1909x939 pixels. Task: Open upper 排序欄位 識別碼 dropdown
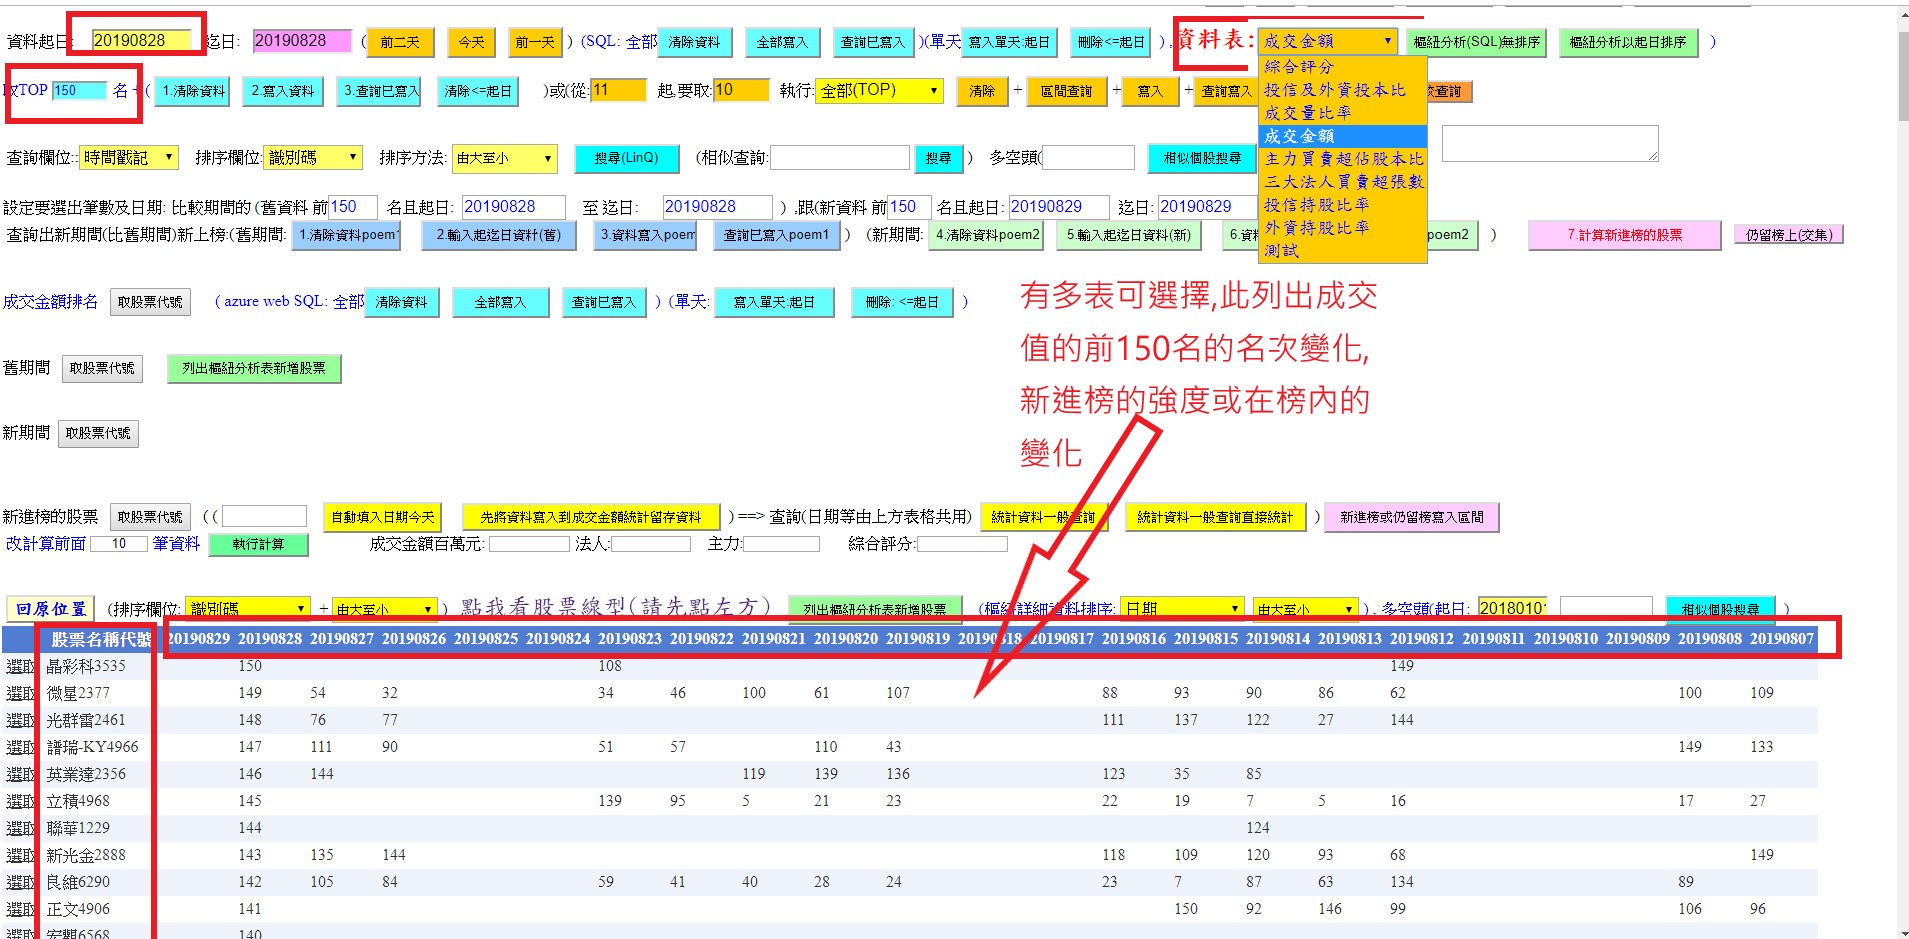[x=314, y=157]
